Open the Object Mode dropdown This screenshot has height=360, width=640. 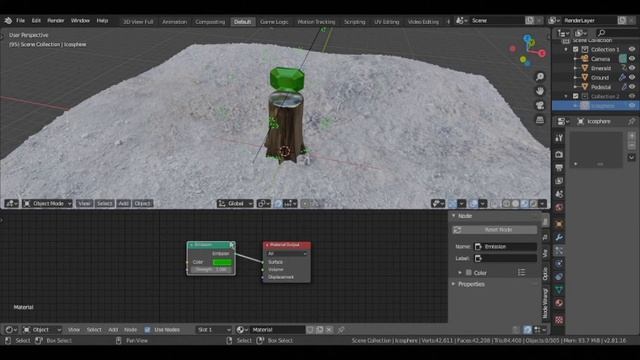point(47,203)
